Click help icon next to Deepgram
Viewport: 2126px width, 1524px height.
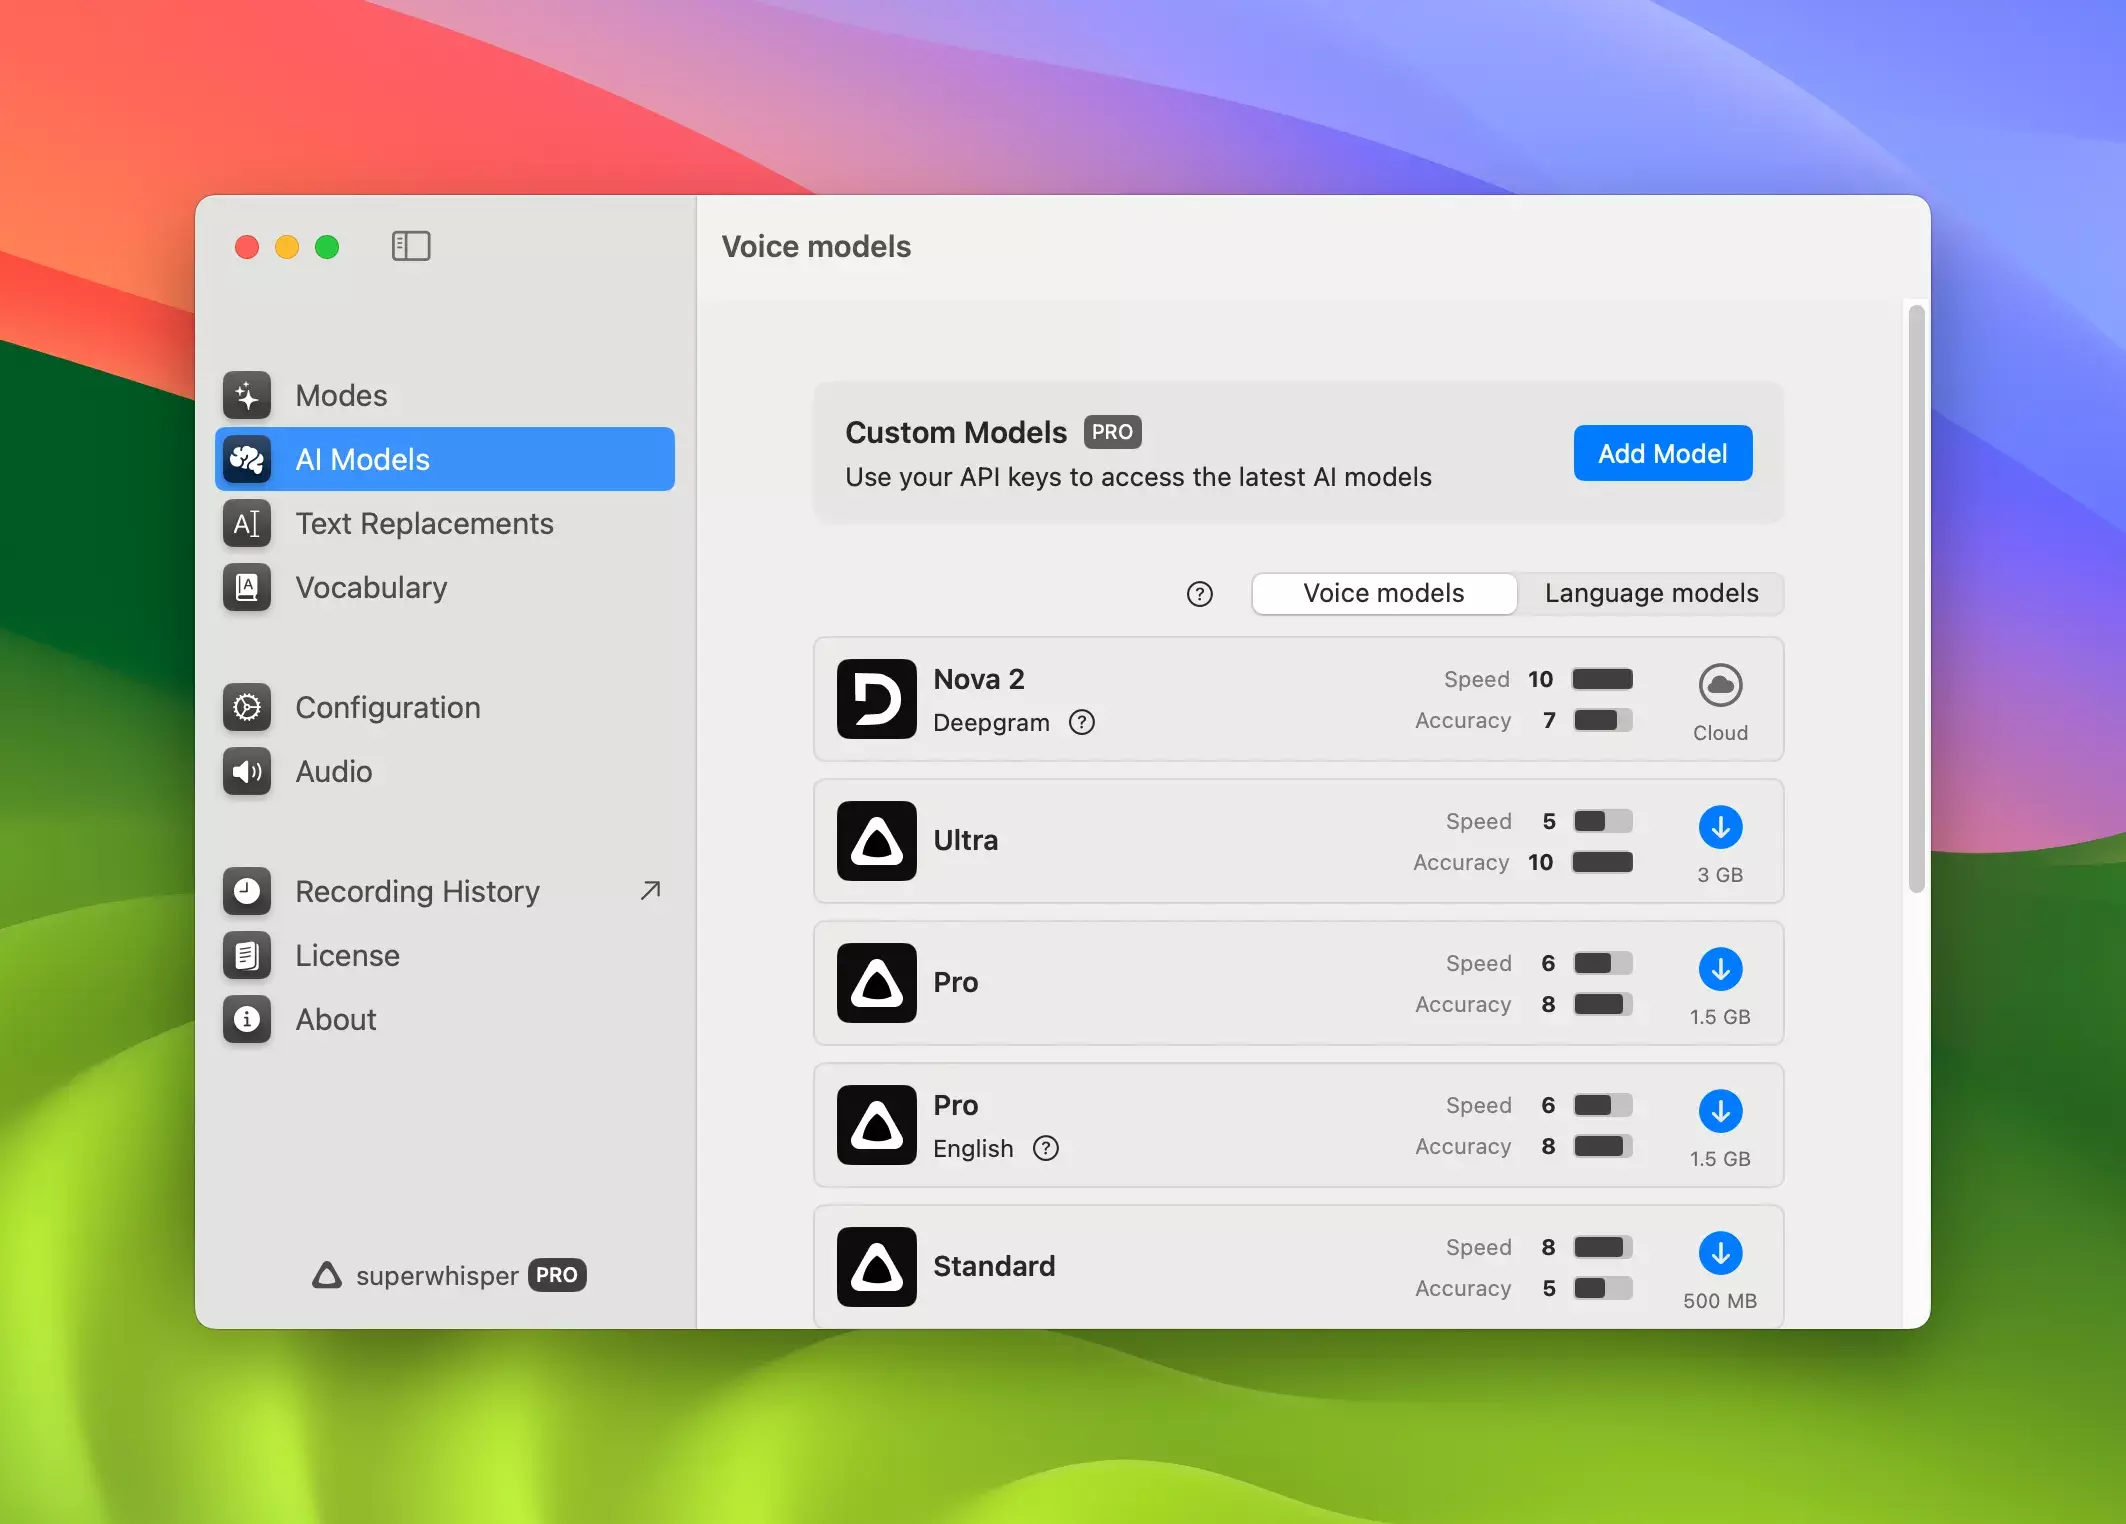pyautogui.click(x=1082, y=723)
